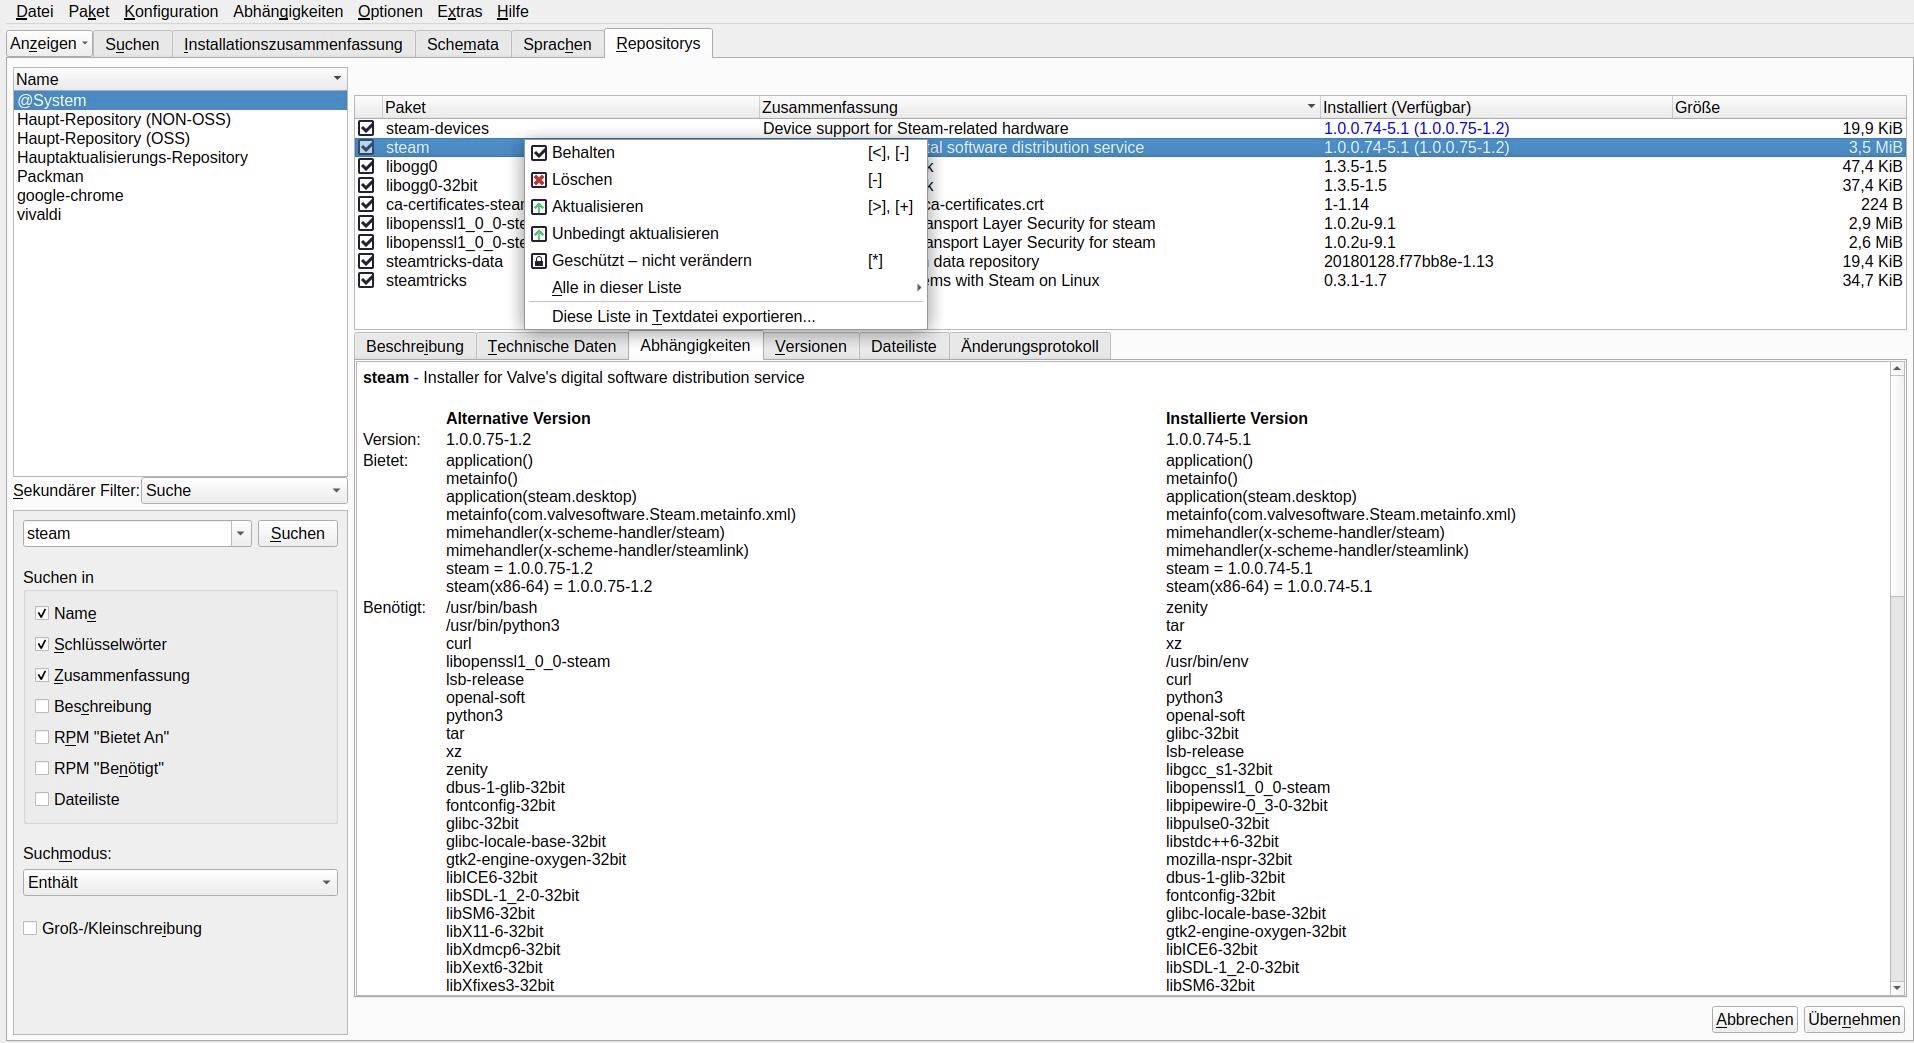Switch to the Schemata tab

pos(463,44)
